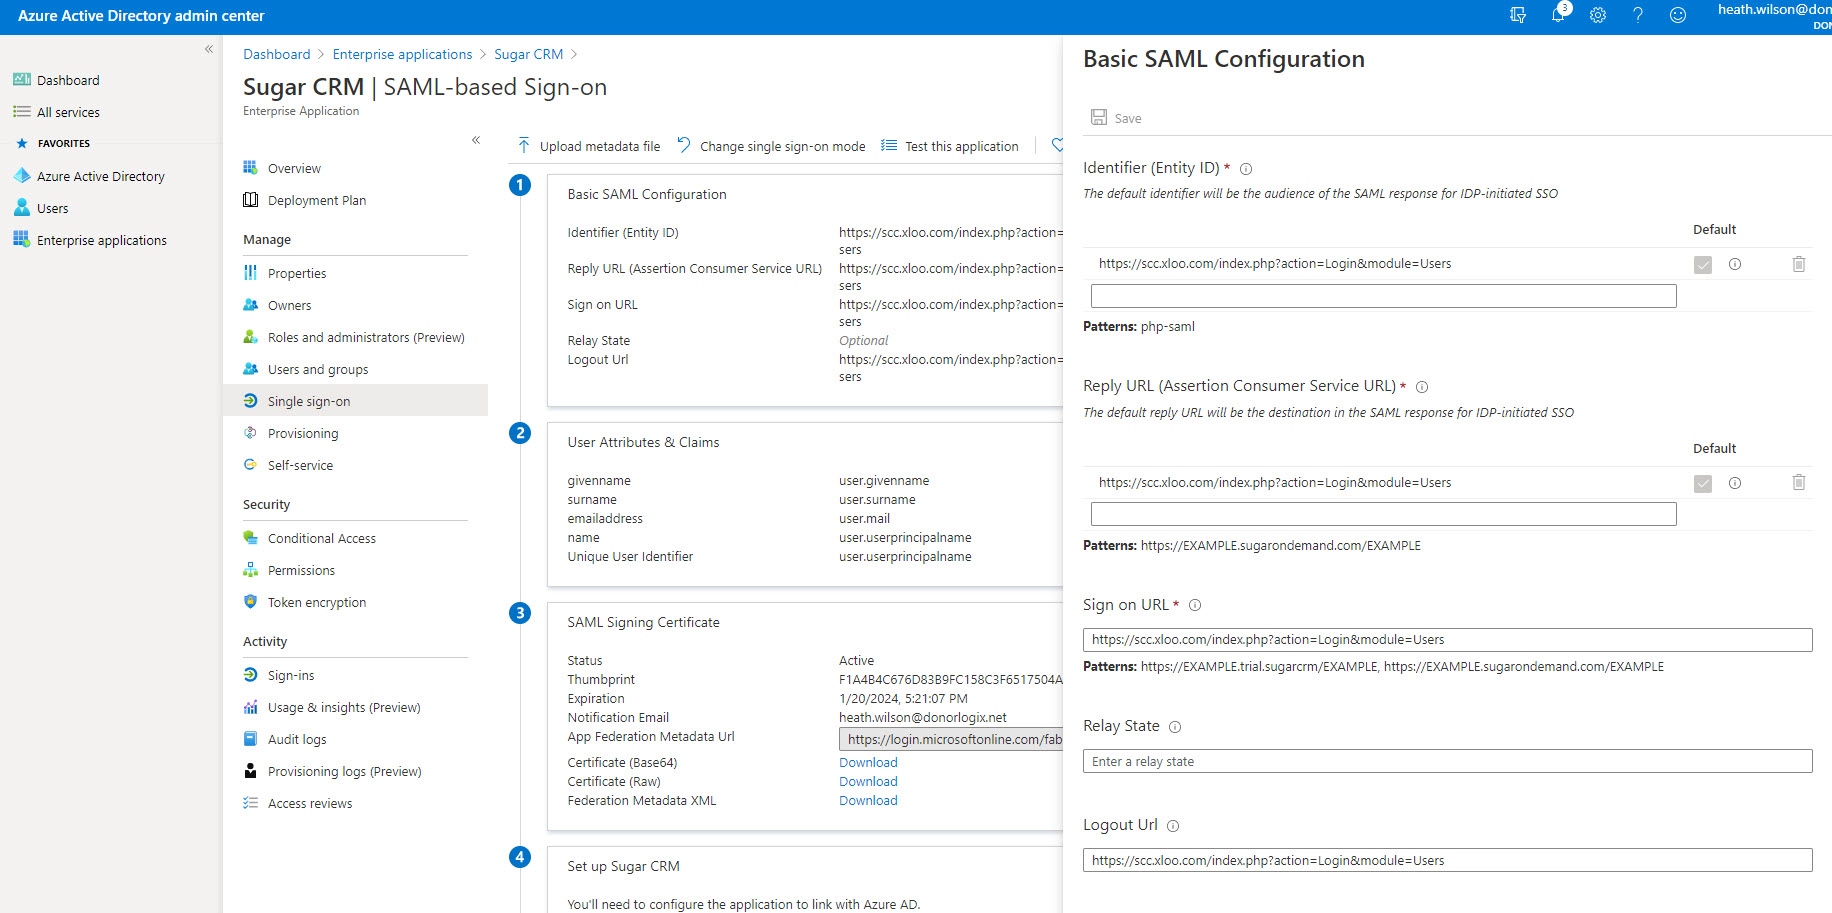Click Save in SAML configuration panel
Image resolution: width=1832 pixels, height=913 pixels.
[x=1116, y=118]
